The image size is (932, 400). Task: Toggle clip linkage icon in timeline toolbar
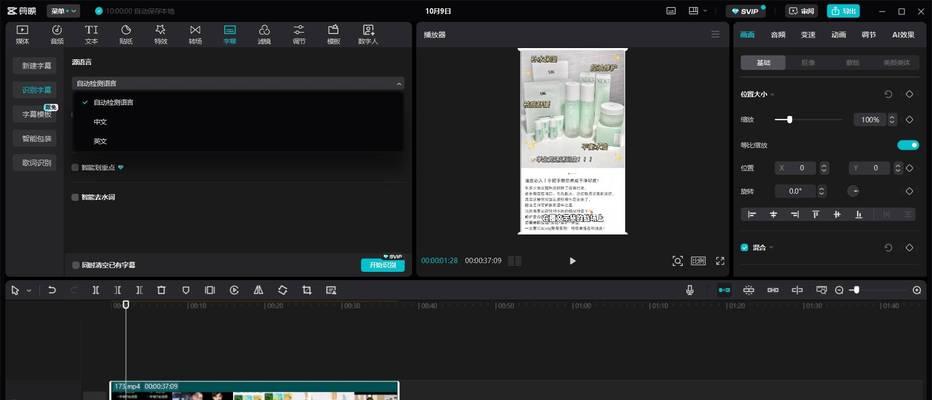tap(773, 290)
